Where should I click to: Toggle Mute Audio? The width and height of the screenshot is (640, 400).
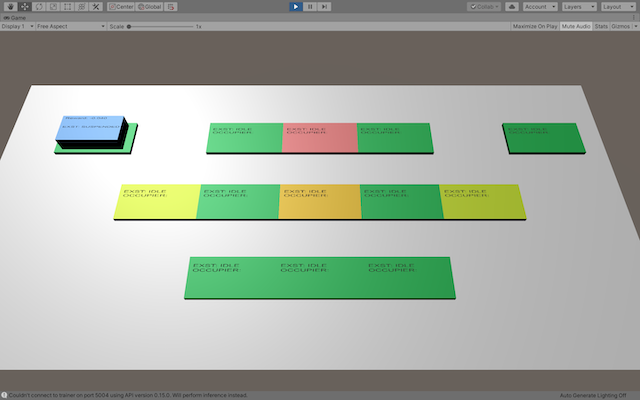tap(575, 26)
